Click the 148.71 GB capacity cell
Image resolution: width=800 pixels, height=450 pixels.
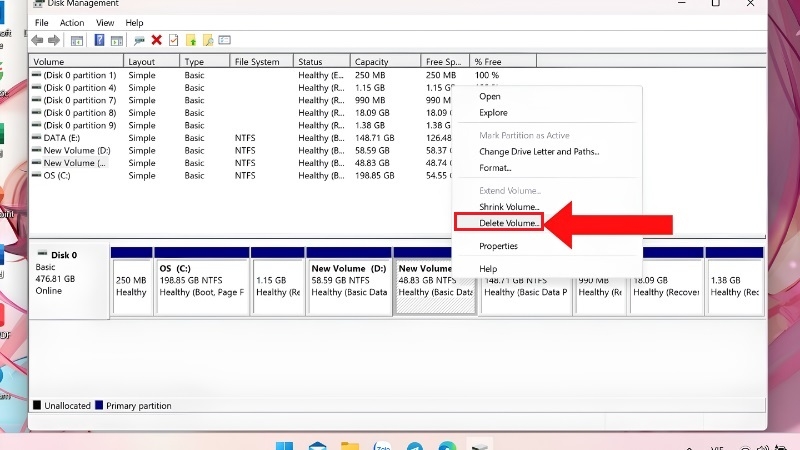pos(374,138)
